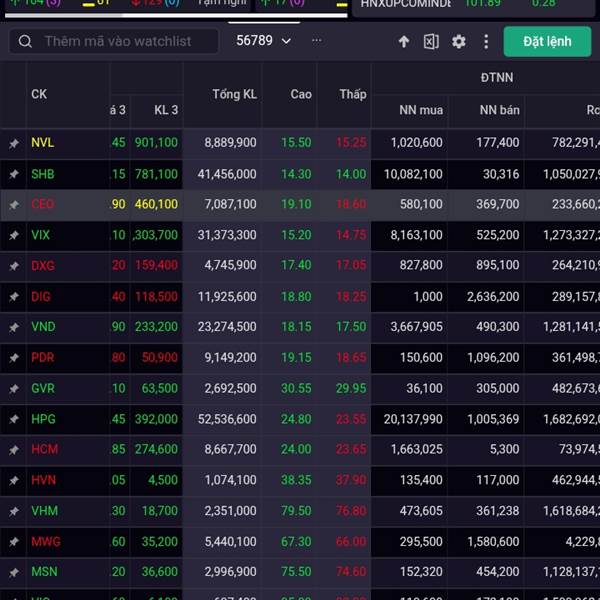Toggle pin on the DIG row
600x600 pixels.
14,297
